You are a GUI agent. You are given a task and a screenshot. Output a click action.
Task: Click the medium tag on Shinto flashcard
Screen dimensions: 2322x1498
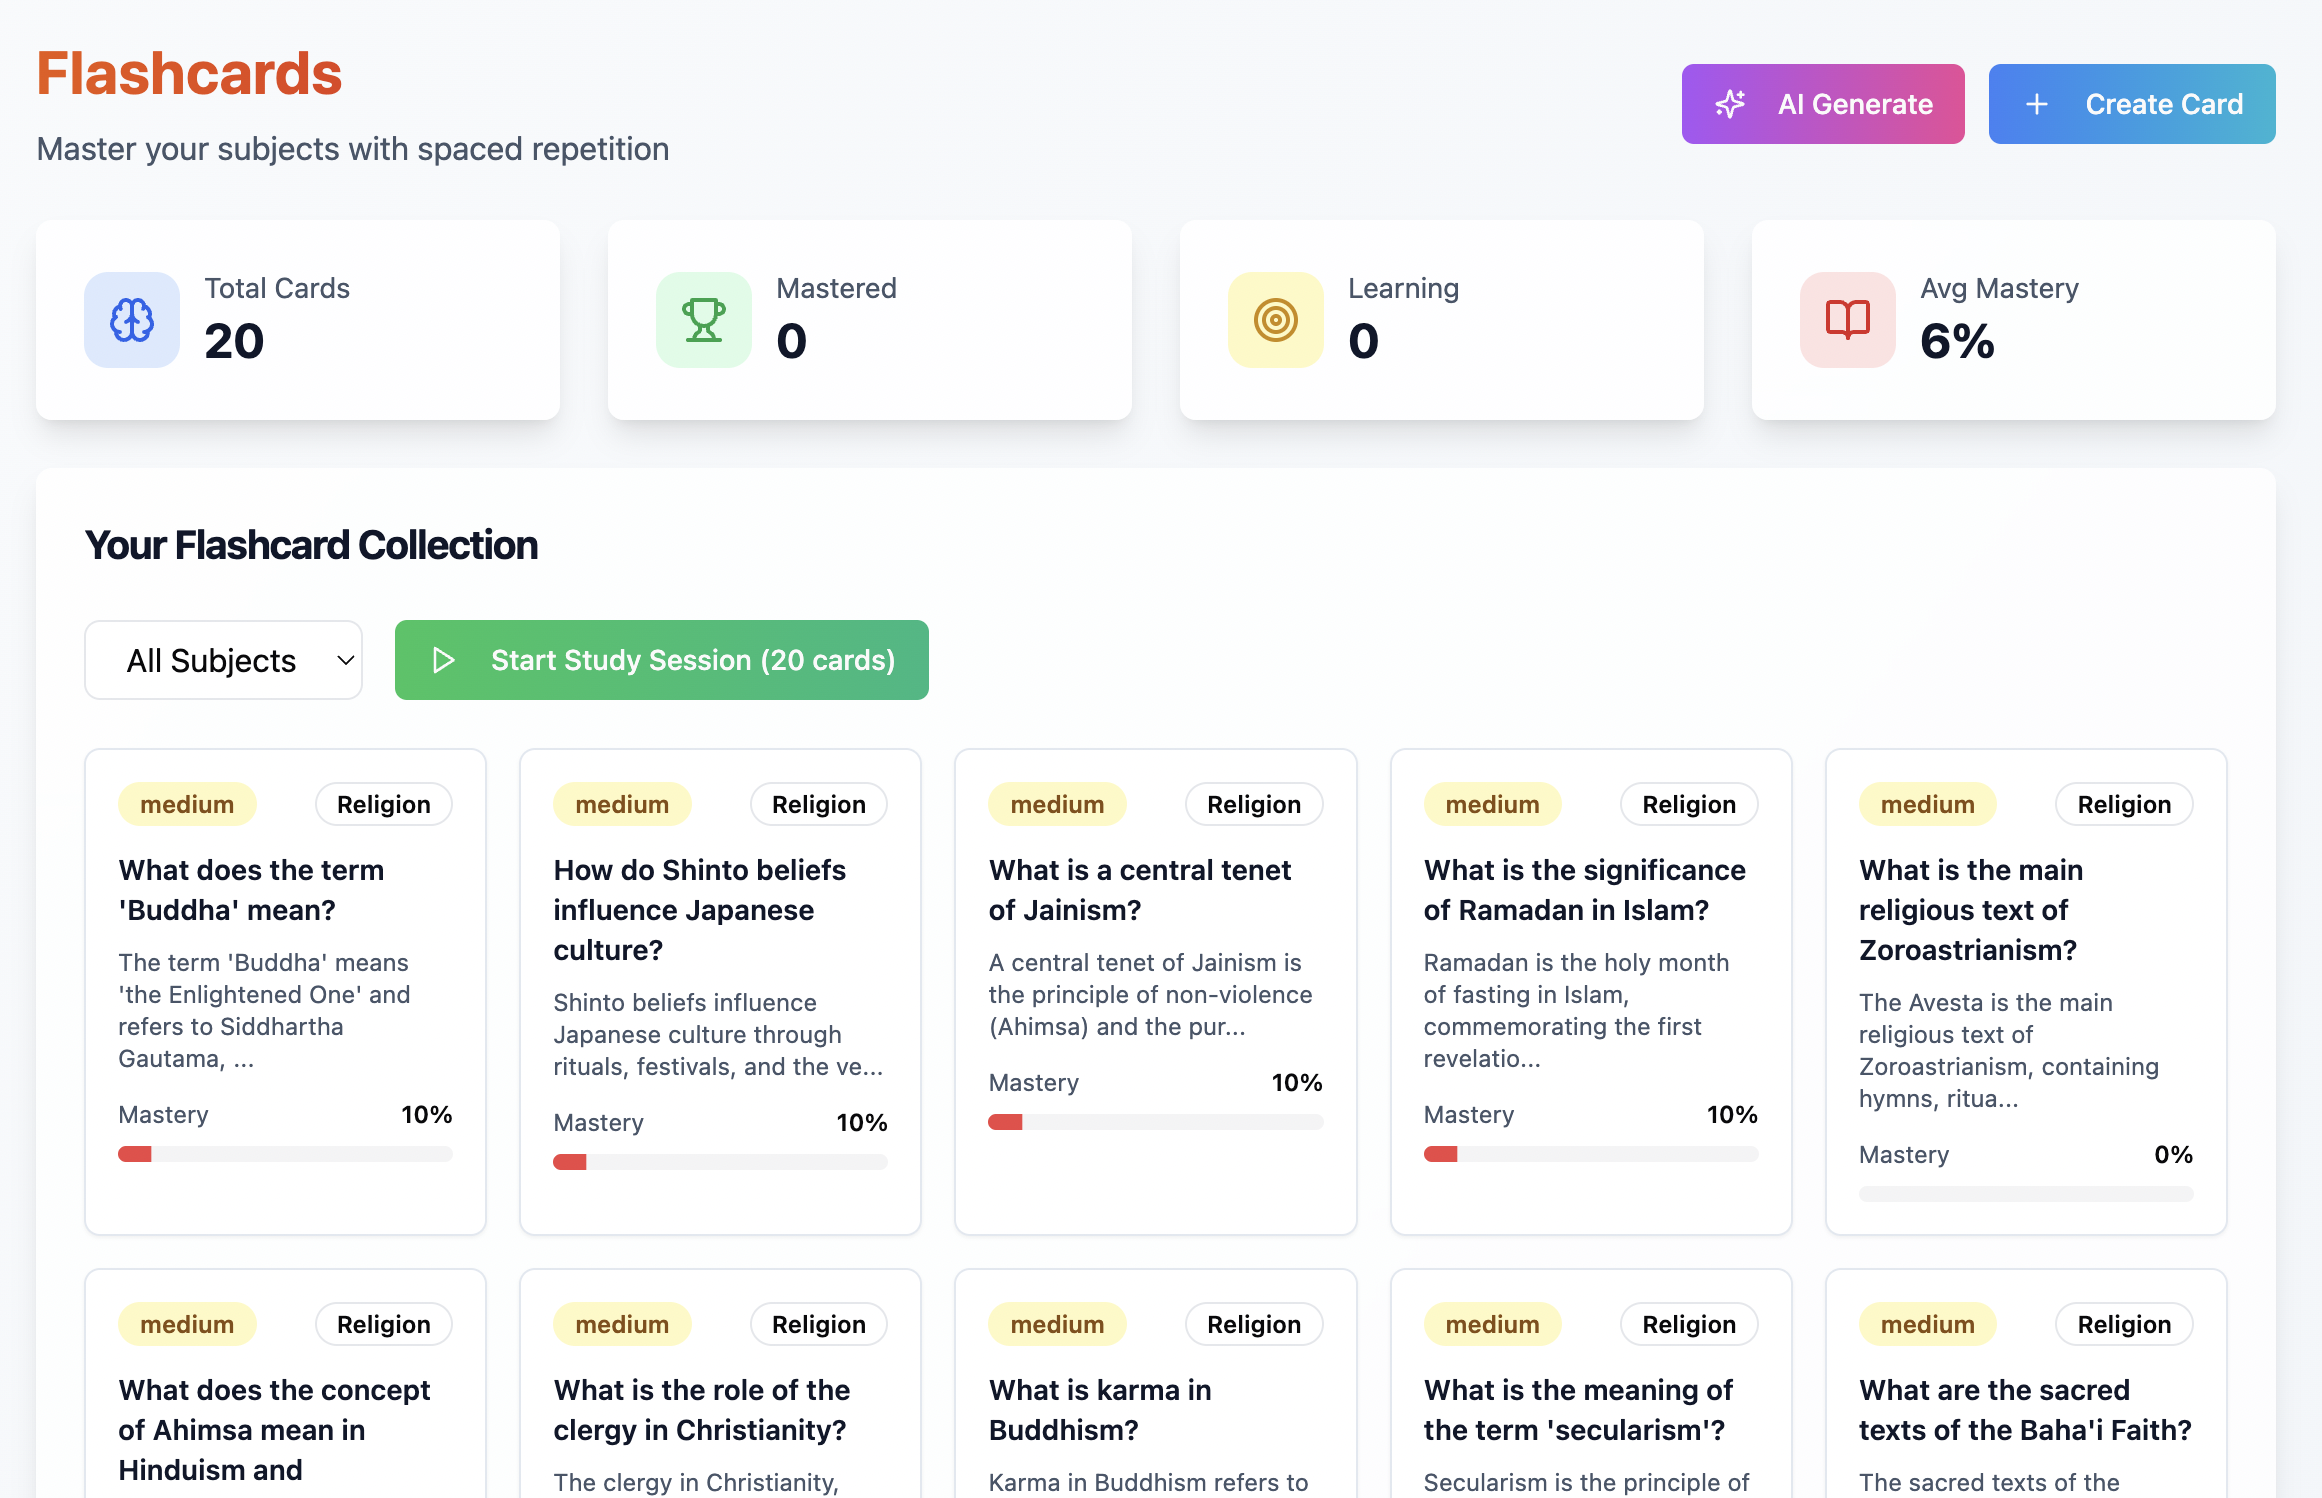point(622,804)
